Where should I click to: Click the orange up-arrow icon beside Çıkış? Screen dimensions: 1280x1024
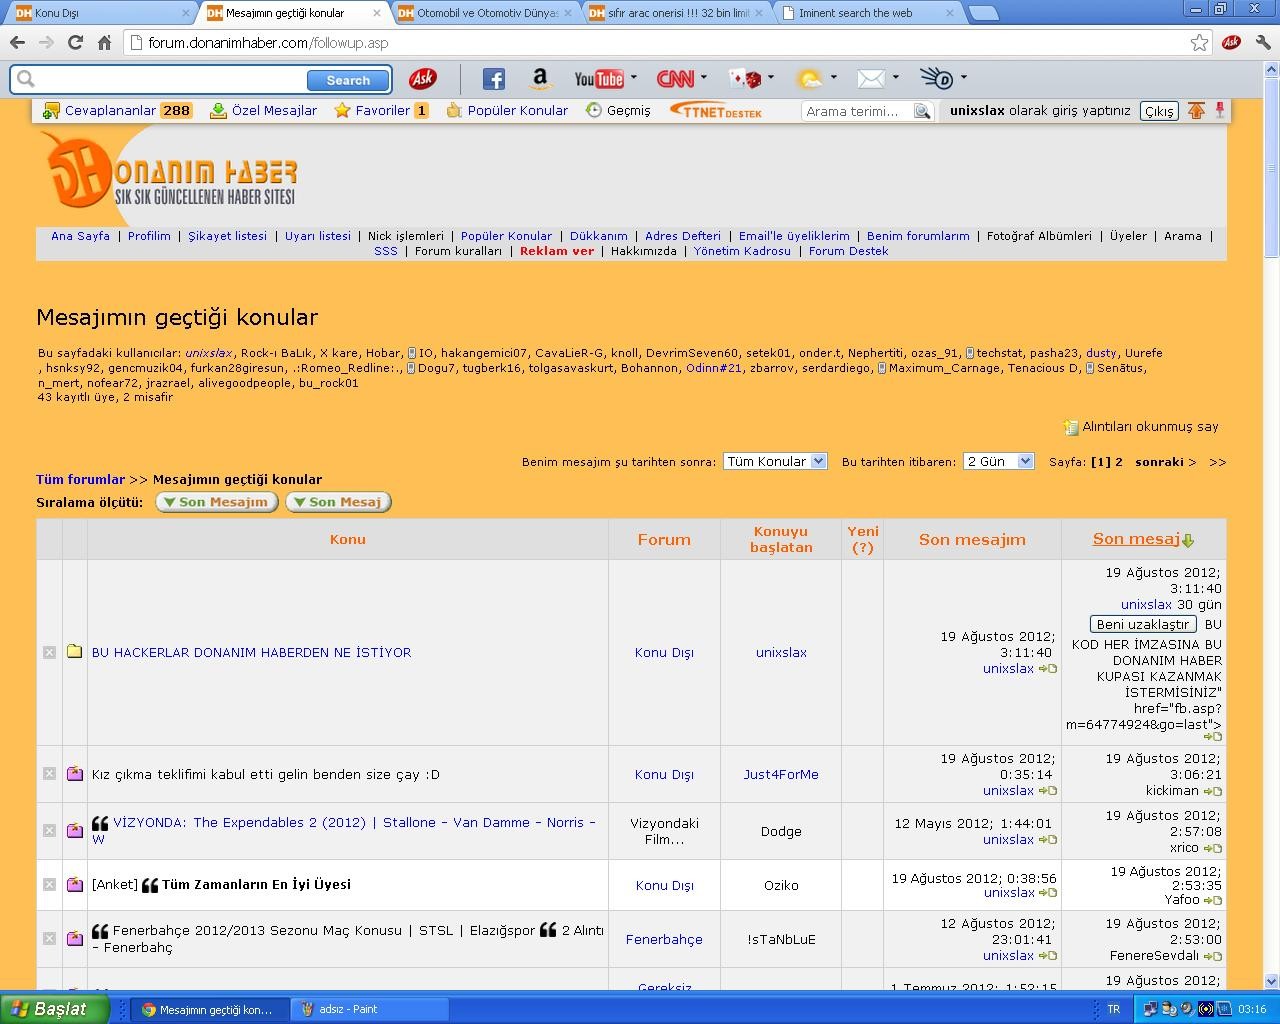click(x=1196, y=111)
